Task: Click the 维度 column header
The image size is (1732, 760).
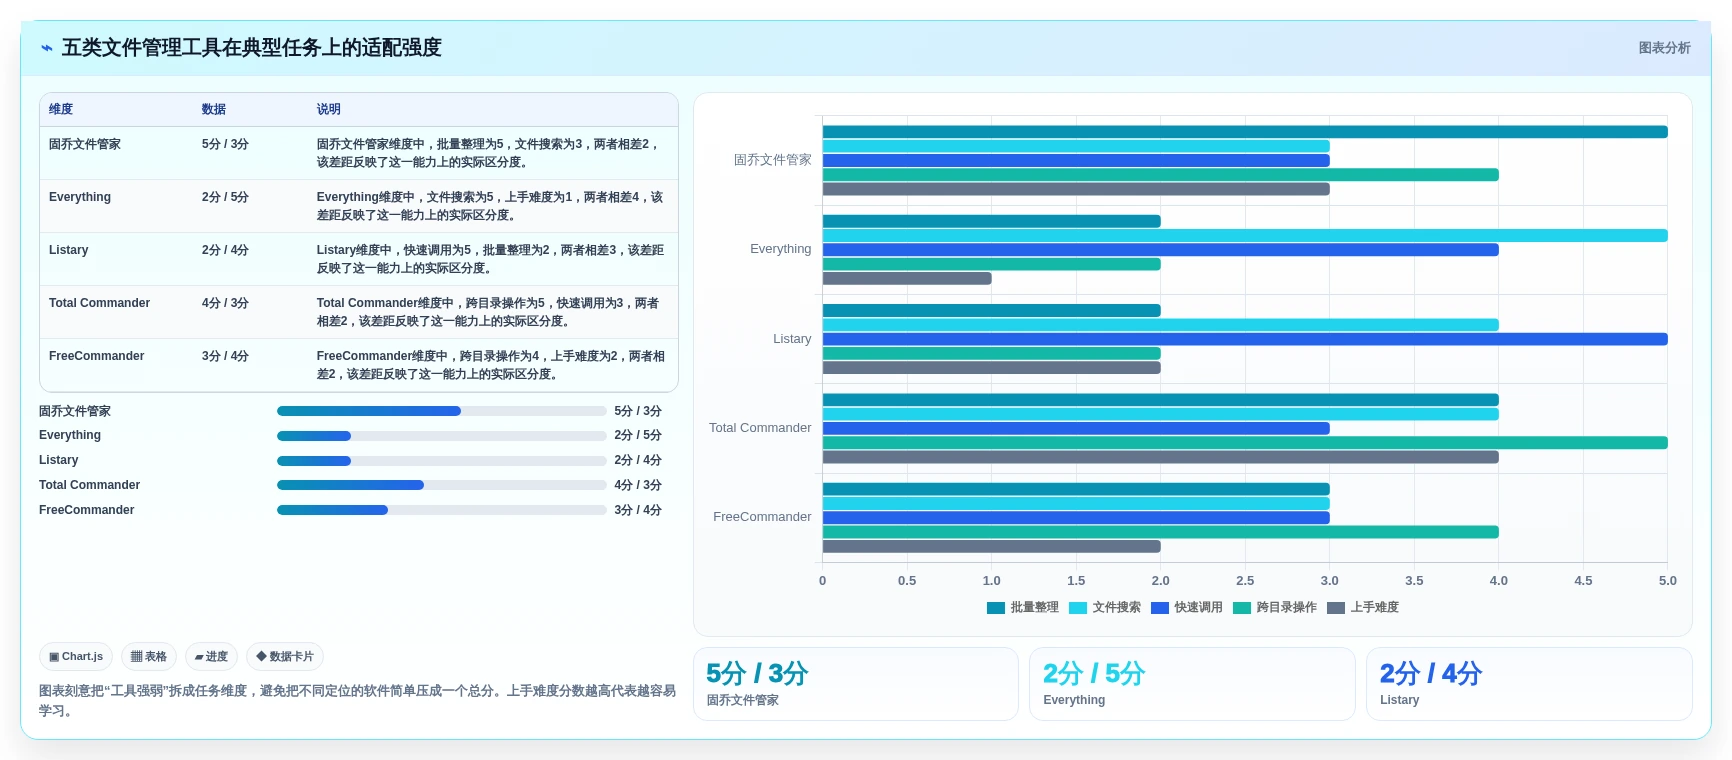Action: 61,109
